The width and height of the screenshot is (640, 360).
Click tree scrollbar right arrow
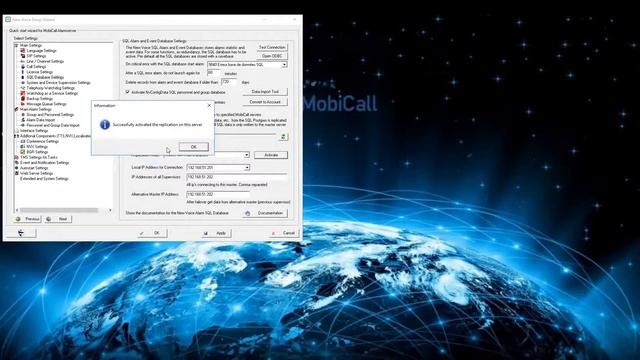(x=110, y=210)
